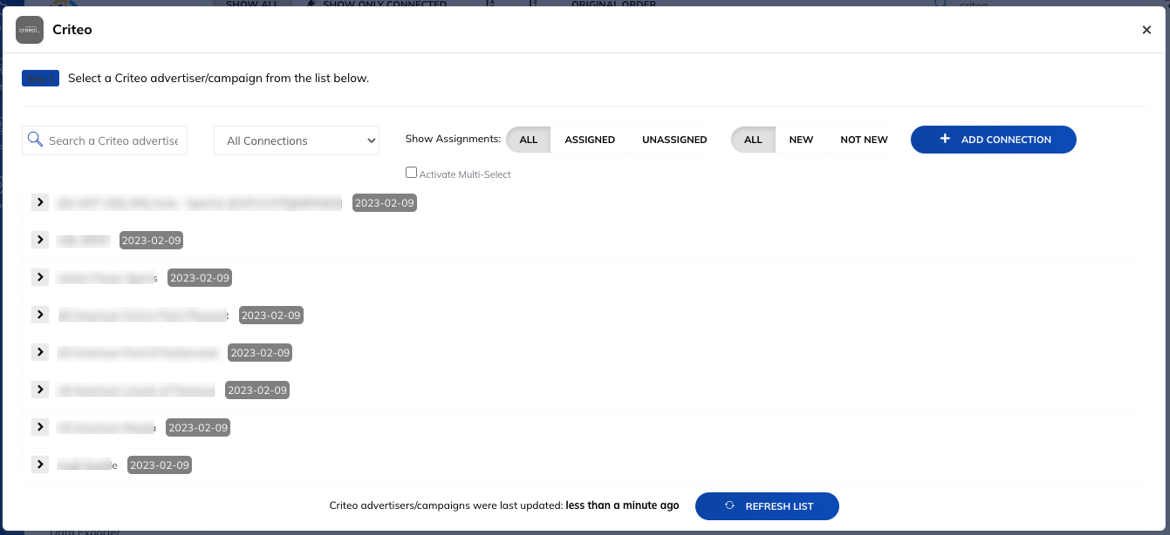Filter by UNASSIGNED advertisers
Viewport: 1170px width, 535px height.
coord(675,140)
